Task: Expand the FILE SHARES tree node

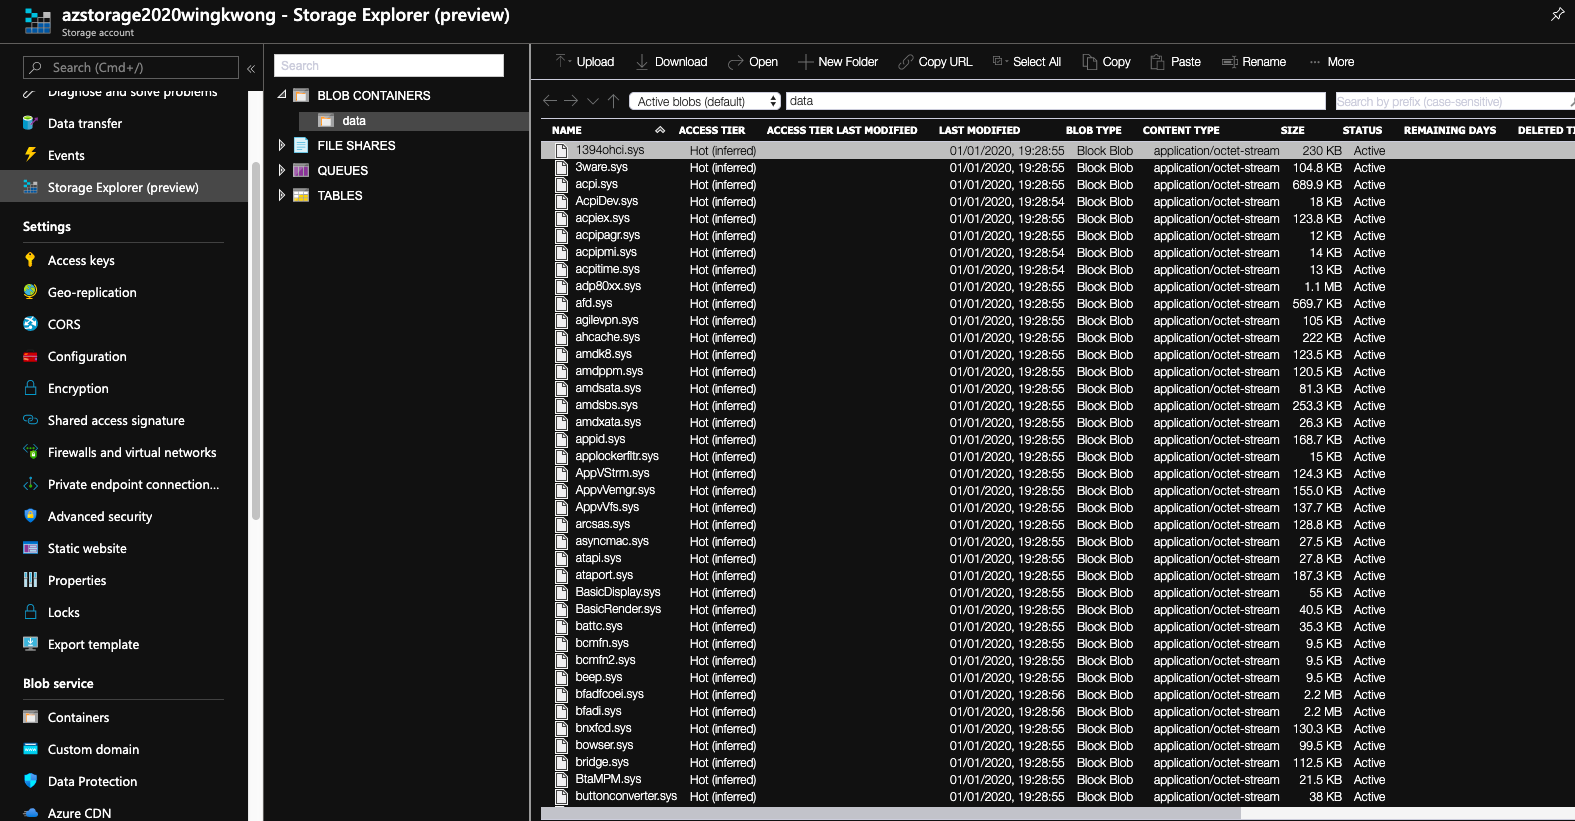Action: (x=282, y=145)
